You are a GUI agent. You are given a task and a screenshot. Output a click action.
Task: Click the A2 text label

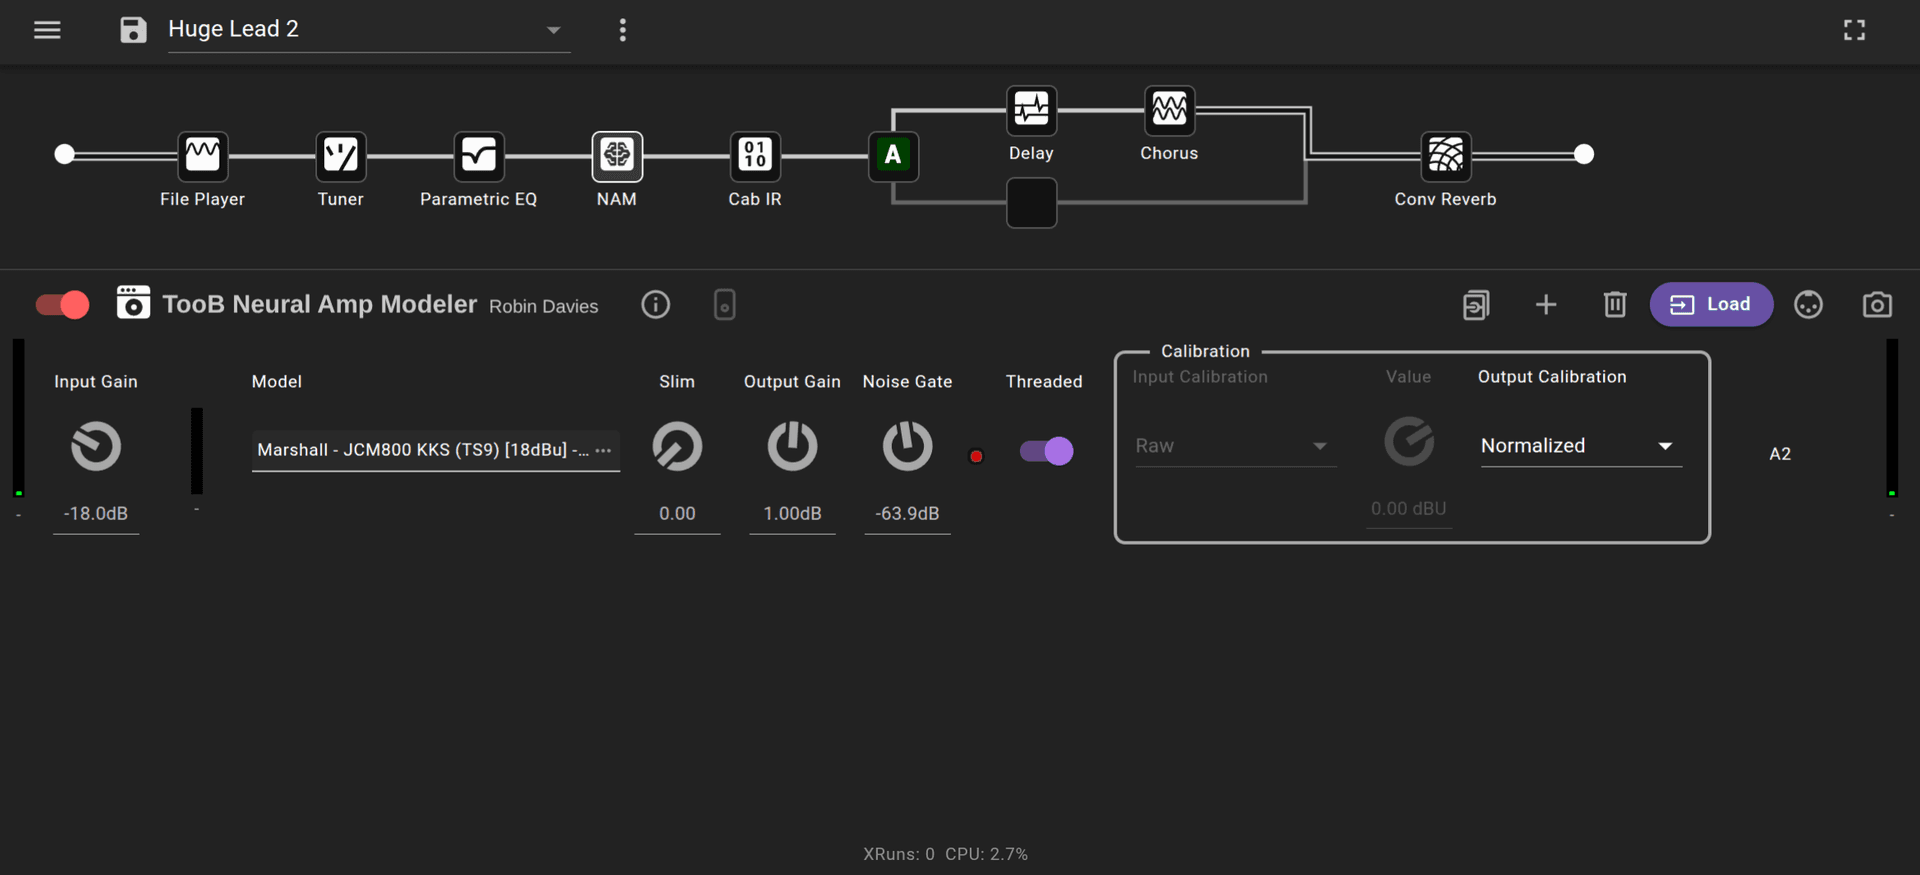1780,454
